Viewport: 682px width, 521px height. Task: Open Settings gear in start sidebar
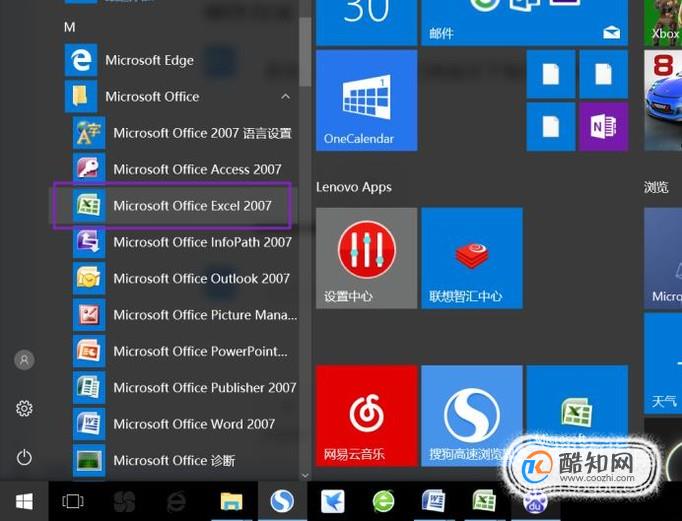(x=24, y=408)
